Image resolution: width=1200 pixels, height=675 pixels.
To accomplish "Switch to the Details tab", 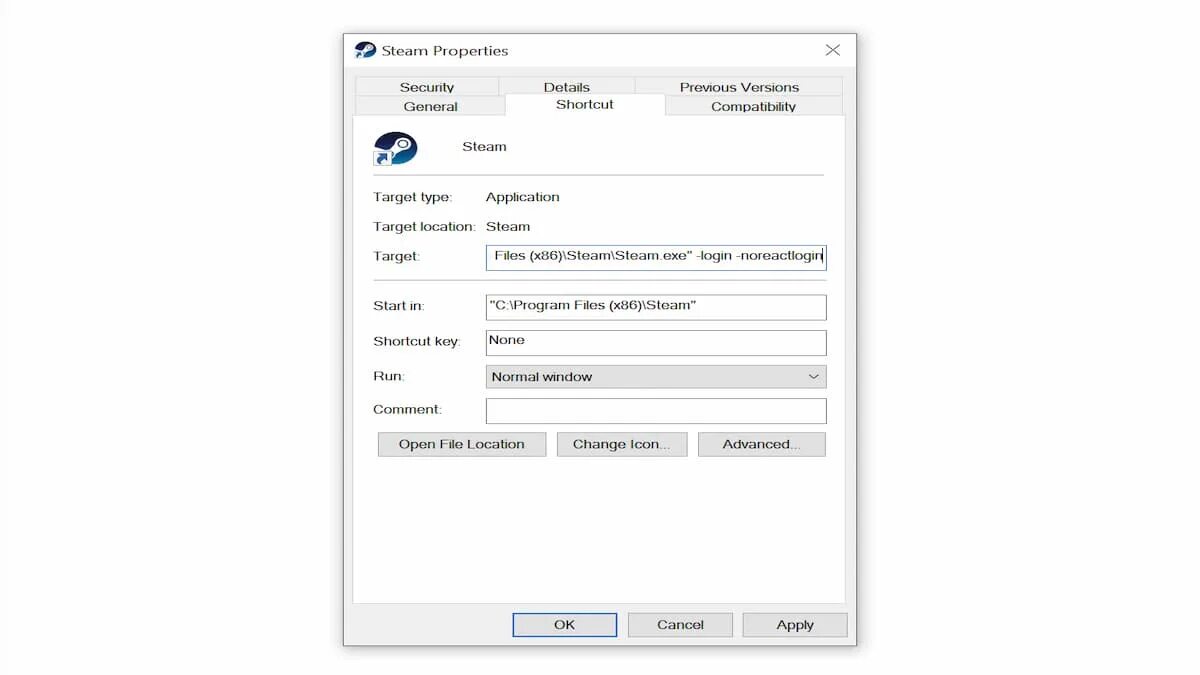I will pos(567,87).
